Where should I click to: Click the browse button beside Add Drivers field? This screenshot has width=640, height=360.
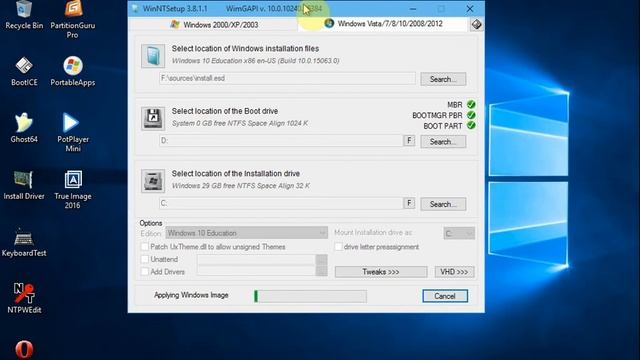click(x=322, y=271)
